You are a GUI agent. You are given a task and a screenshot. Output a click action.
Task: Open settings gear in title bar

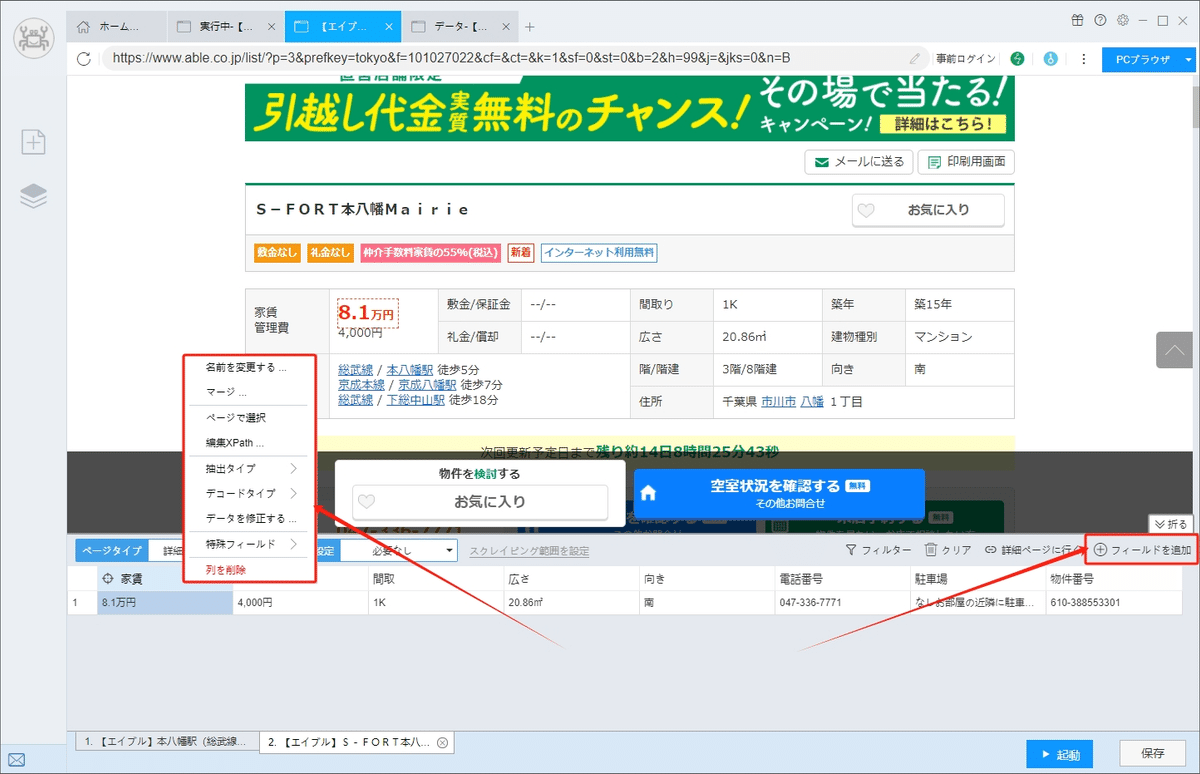tap(1123, 20)
